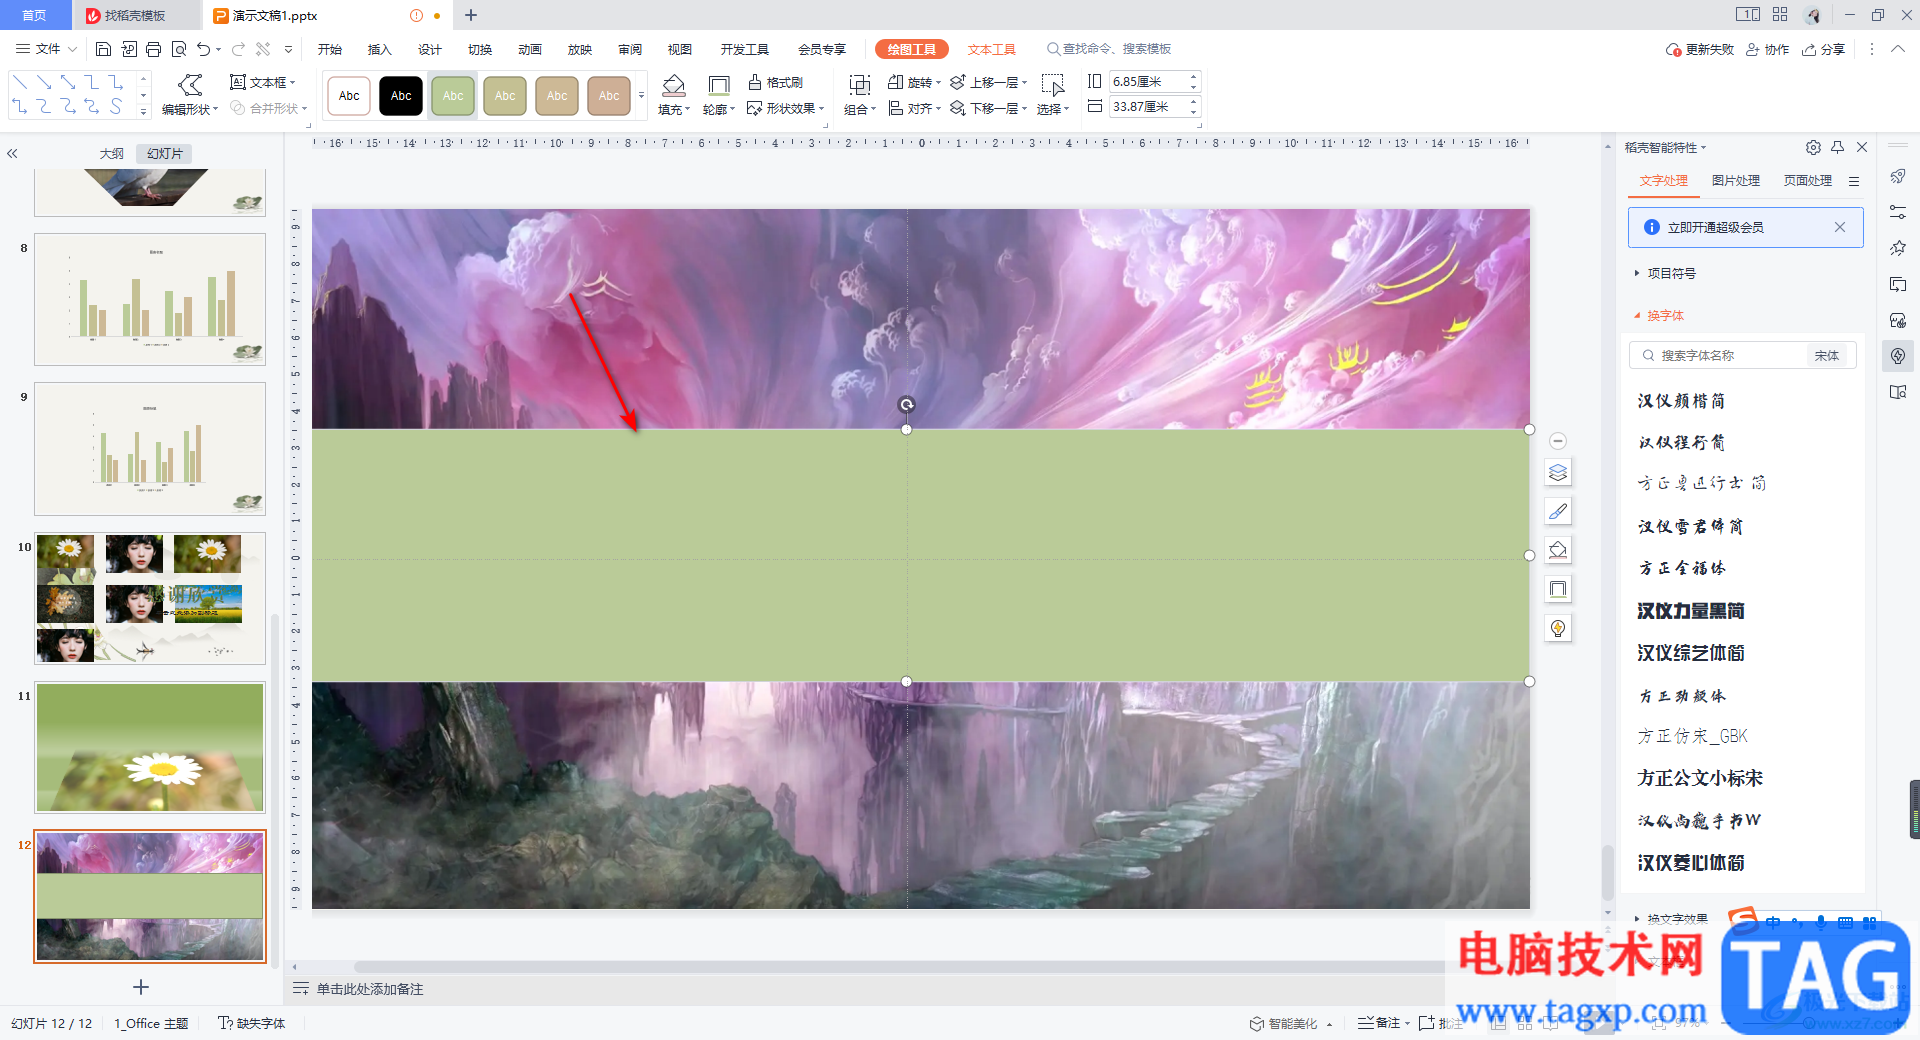Viewport: 1920px width, 1040px height.
Task: Switch to 大纲 outline view tab
Action: (112, 154)
